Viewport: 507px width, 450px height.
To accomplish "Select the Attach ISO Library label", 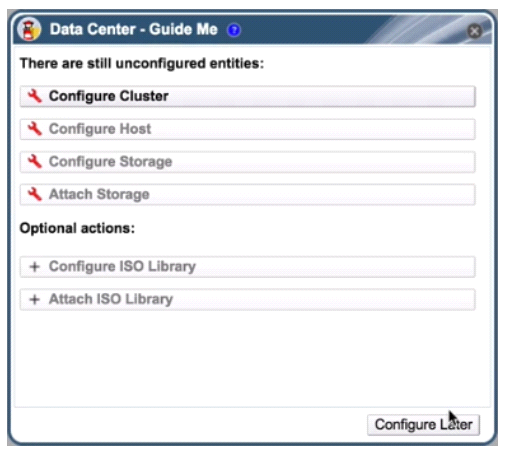I will 111,299.
